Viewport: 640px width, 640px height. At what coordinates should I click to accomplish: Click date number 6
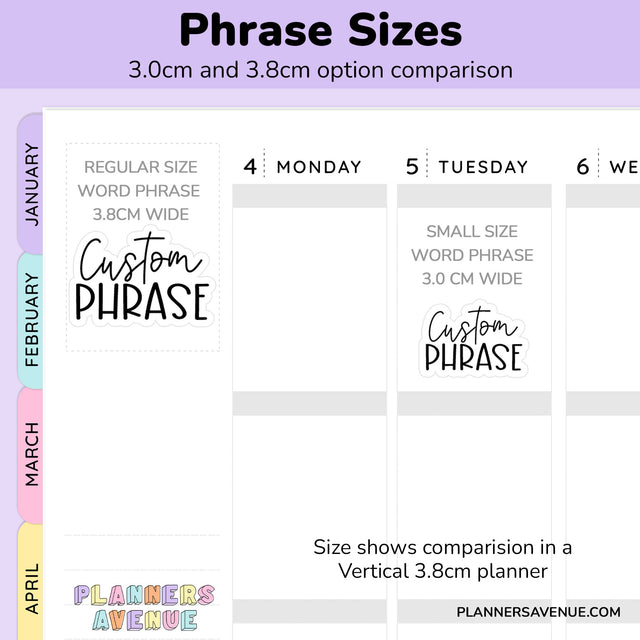(583, 167)
